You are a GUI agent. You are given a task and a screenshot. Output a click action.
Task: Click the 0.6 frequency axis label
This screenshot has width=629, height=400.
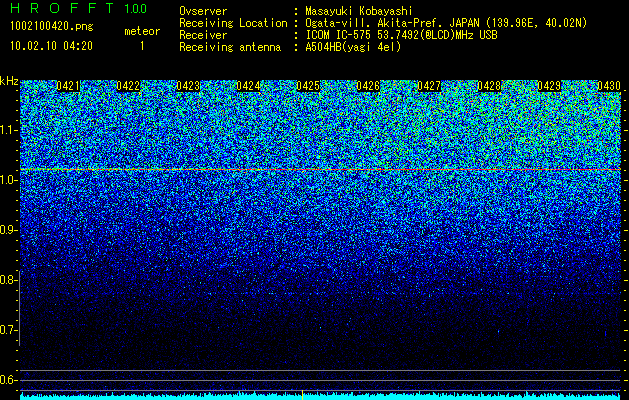(x=7, y=380)
